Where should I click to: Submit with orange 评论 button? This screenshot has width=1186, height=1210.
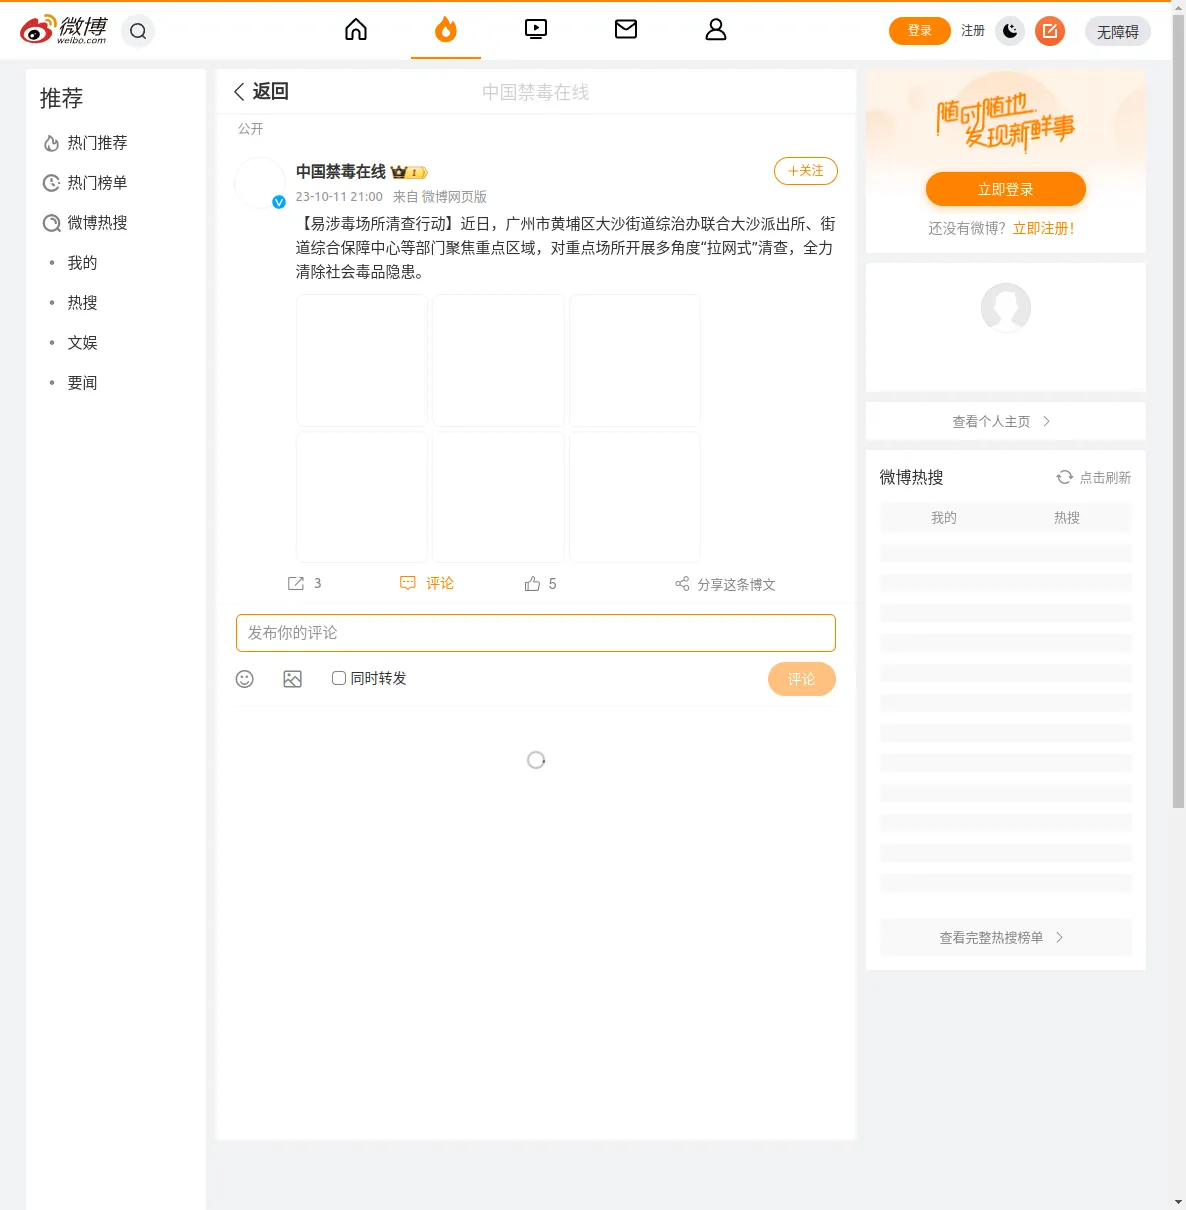[x=802, y=679]
